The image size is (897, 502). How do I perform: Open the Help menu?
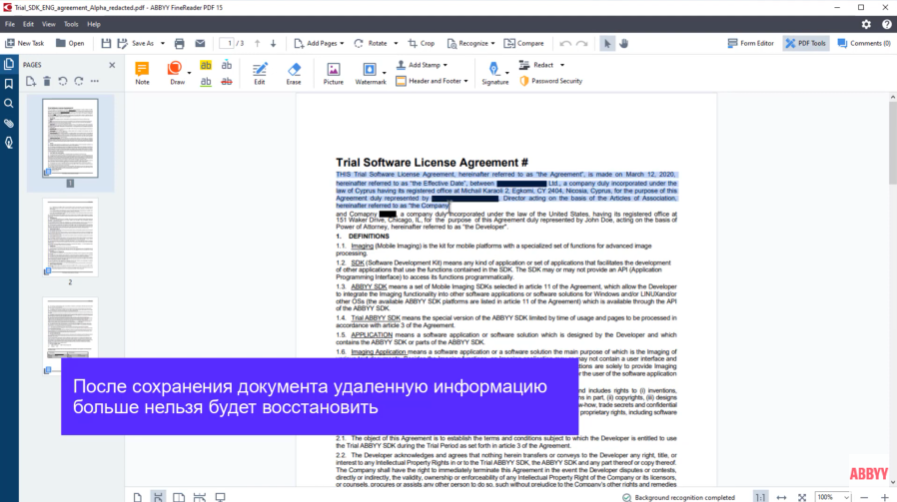tap(94, 25)
